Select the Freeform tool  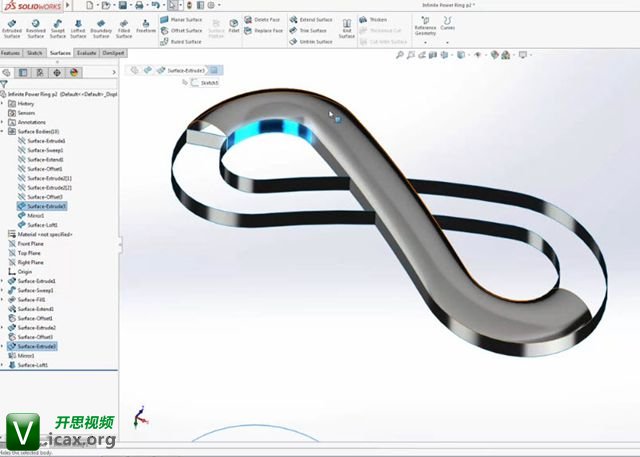tap(146, 26)
